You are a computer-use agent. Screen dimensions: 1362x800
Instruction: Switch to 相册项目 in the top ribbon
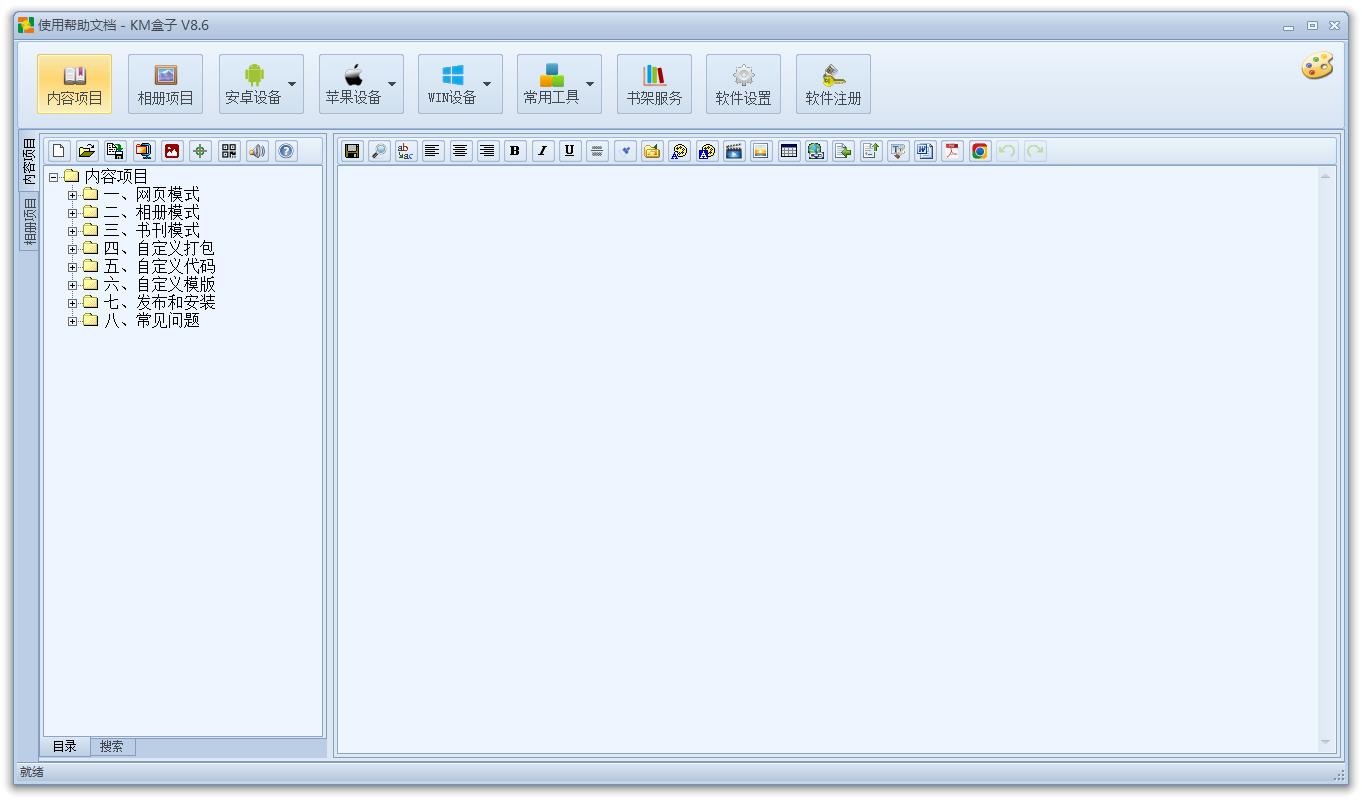pos(166,84)
